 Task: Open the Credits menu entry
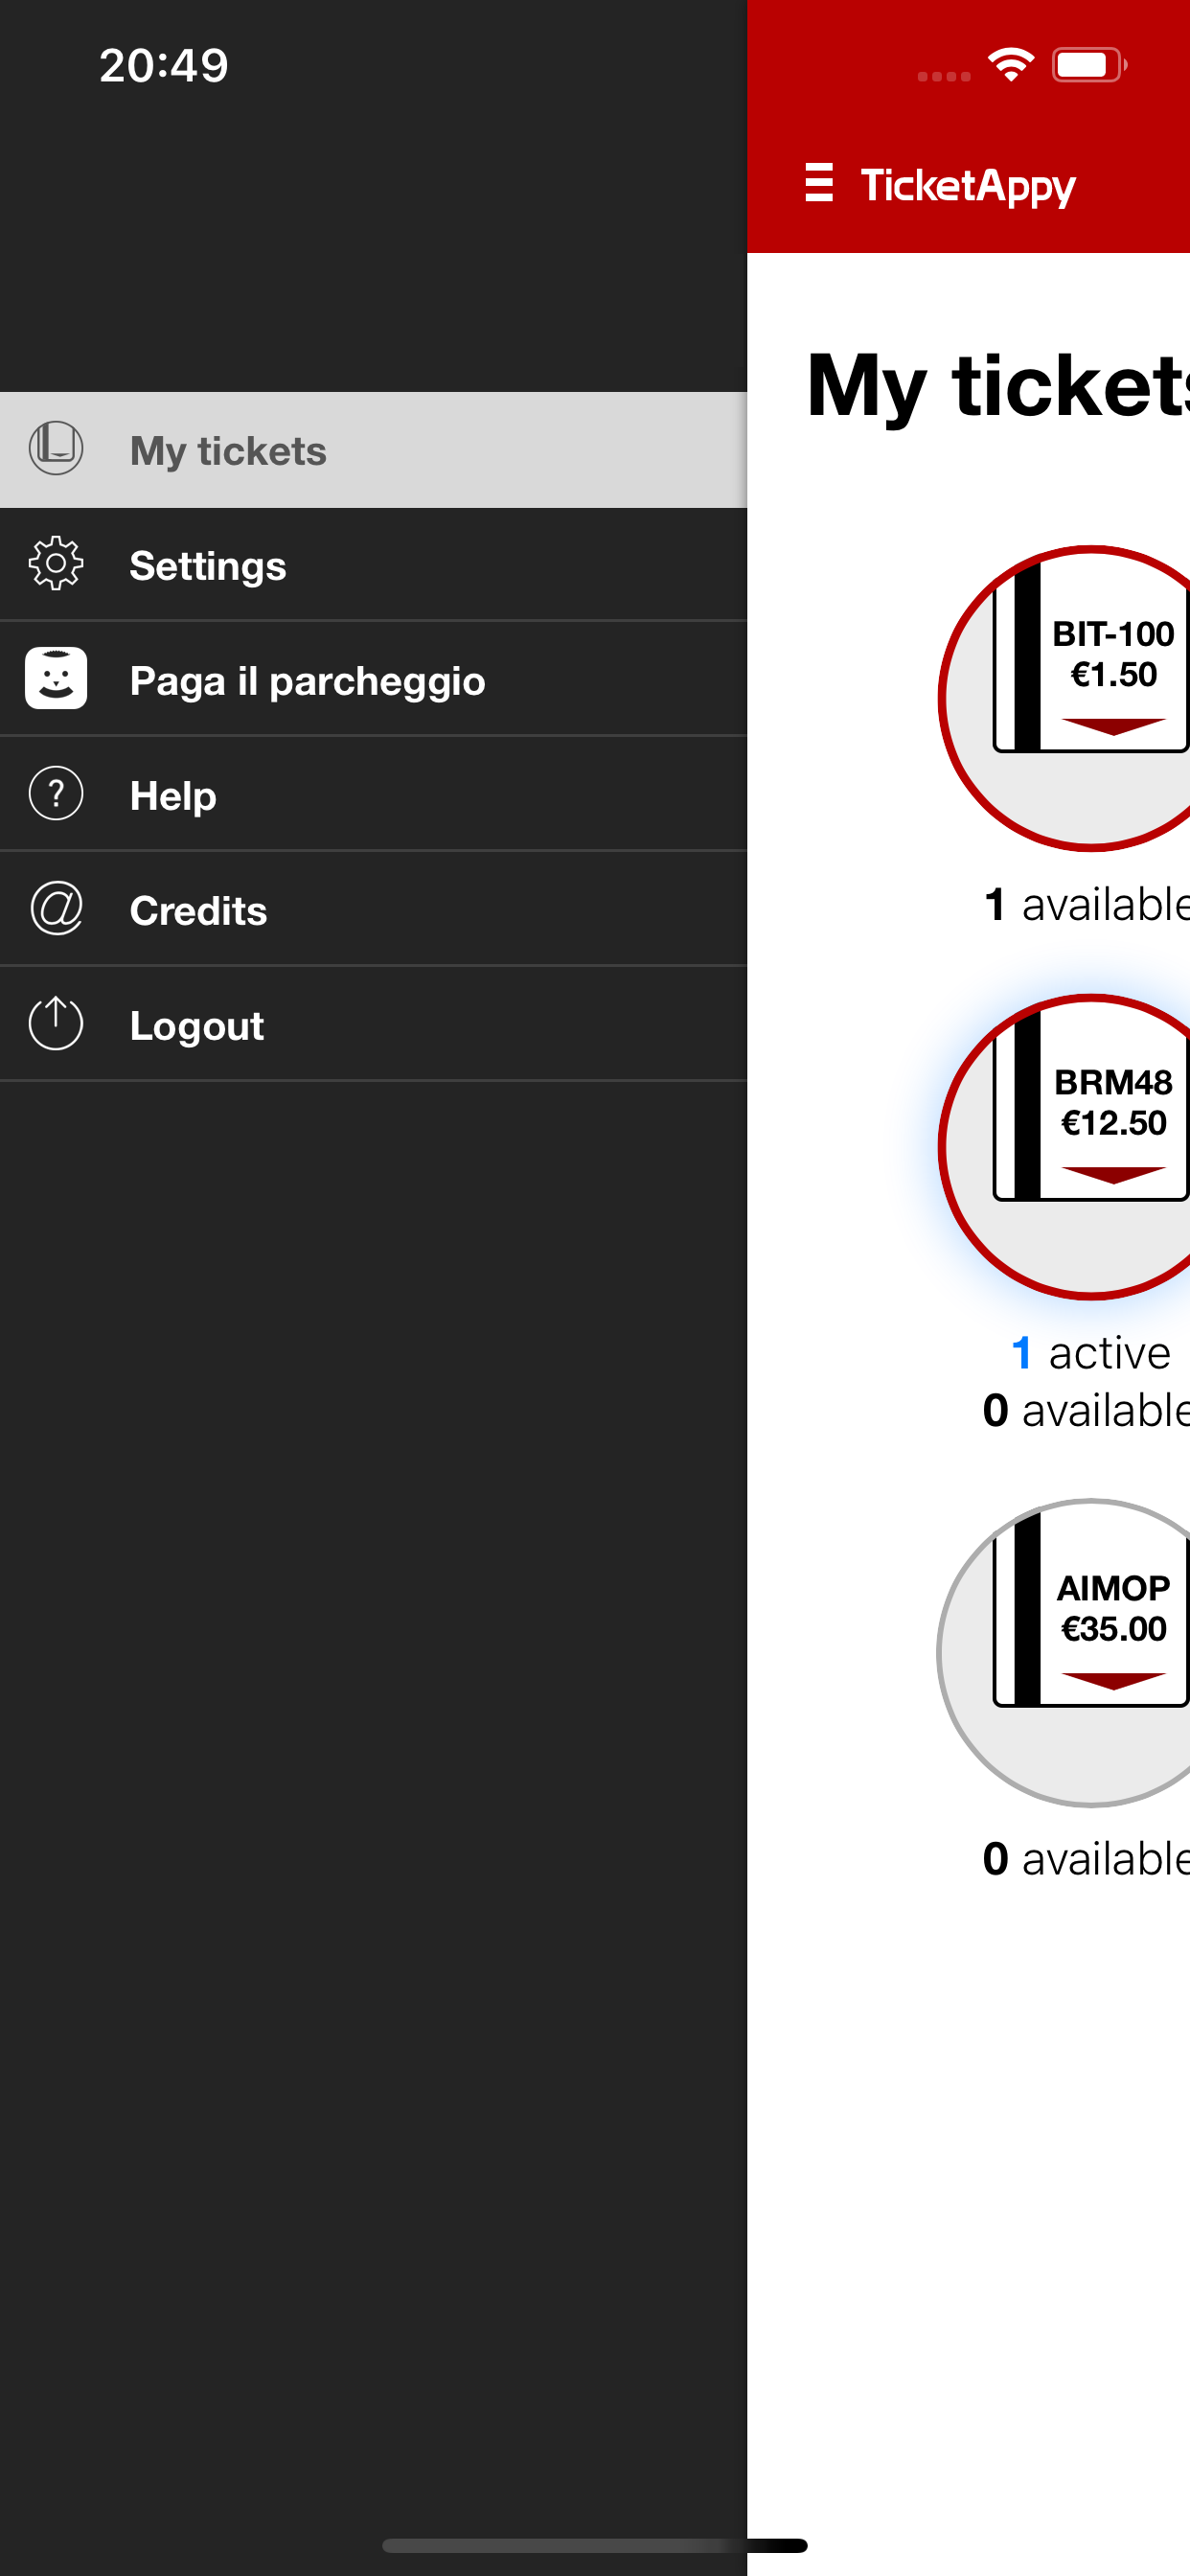pos(373,910)
